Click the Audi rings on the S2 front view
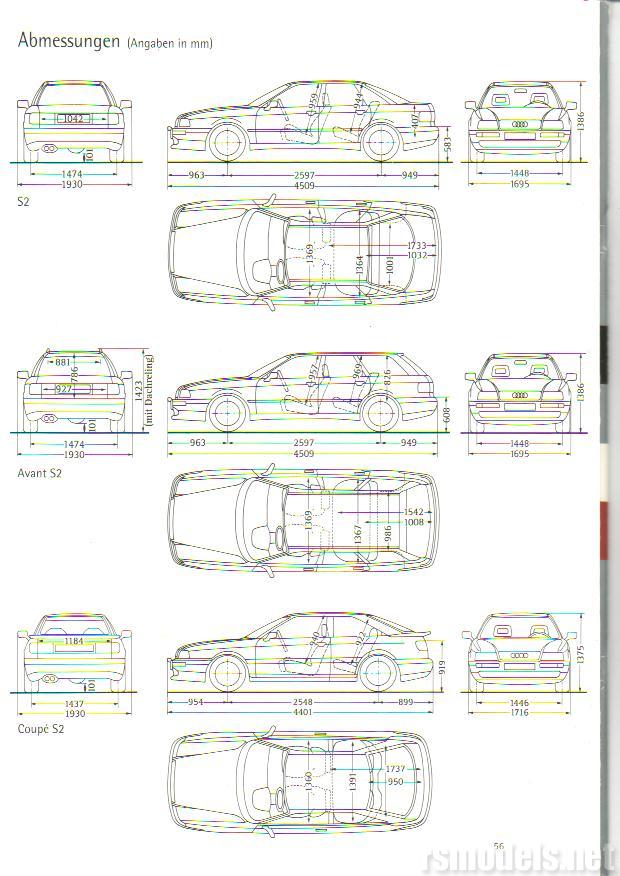This screenshot has width=620, height=876. 519,125
